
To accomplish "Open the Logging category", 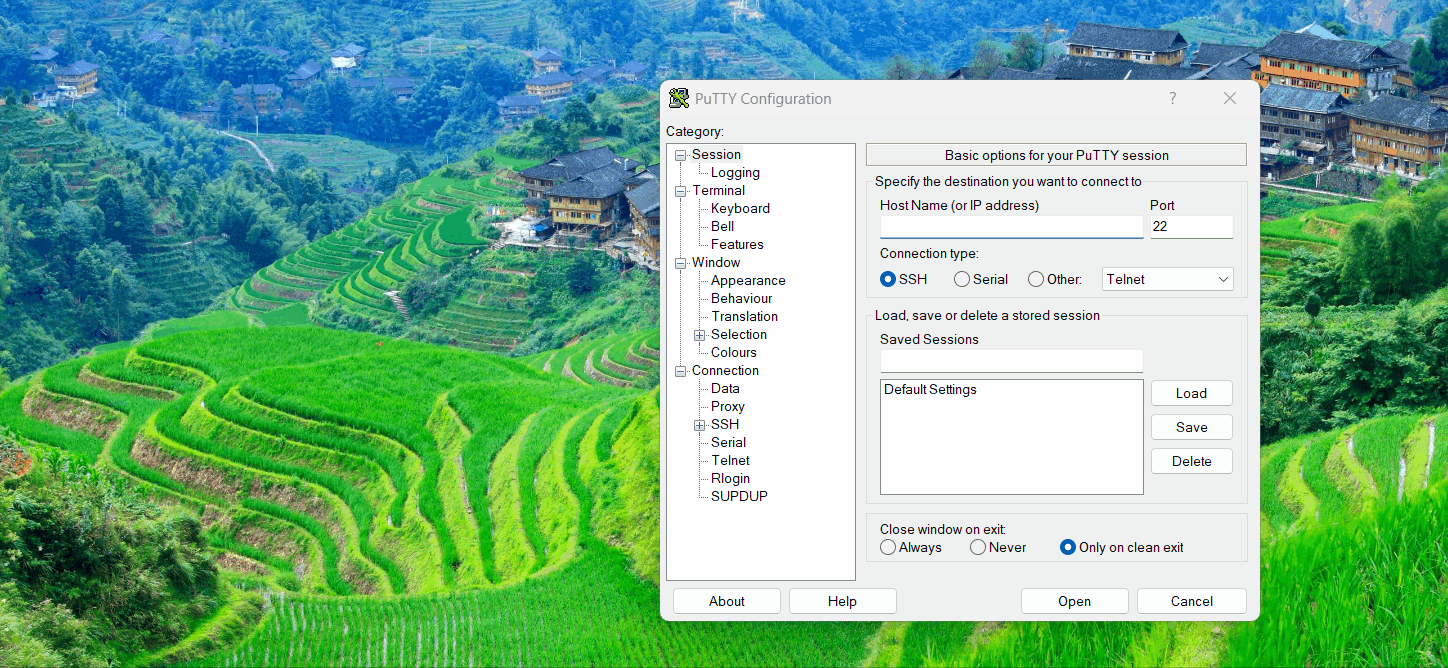I will pyautogui.click(x=735, y=173).
